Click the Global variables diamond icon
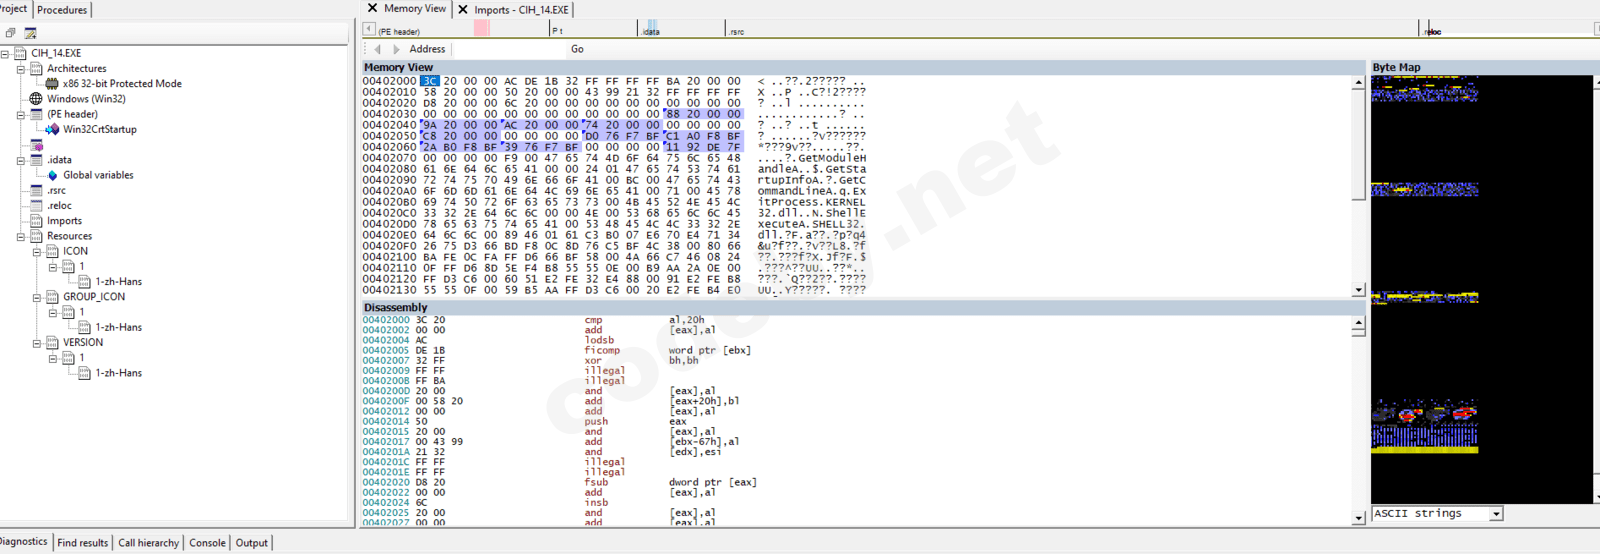The image size is (1600, 554). (x=52, y=175)
